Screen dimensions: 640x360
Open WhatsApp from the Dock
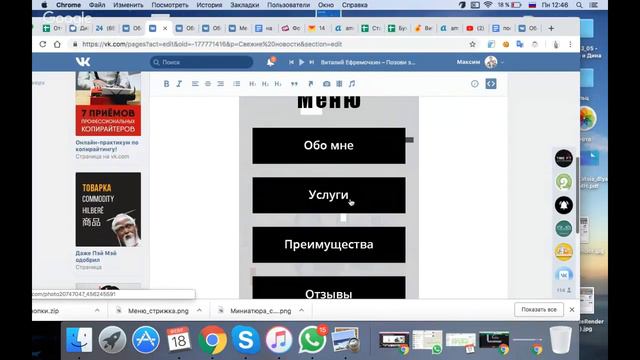[x=312, y=340]
